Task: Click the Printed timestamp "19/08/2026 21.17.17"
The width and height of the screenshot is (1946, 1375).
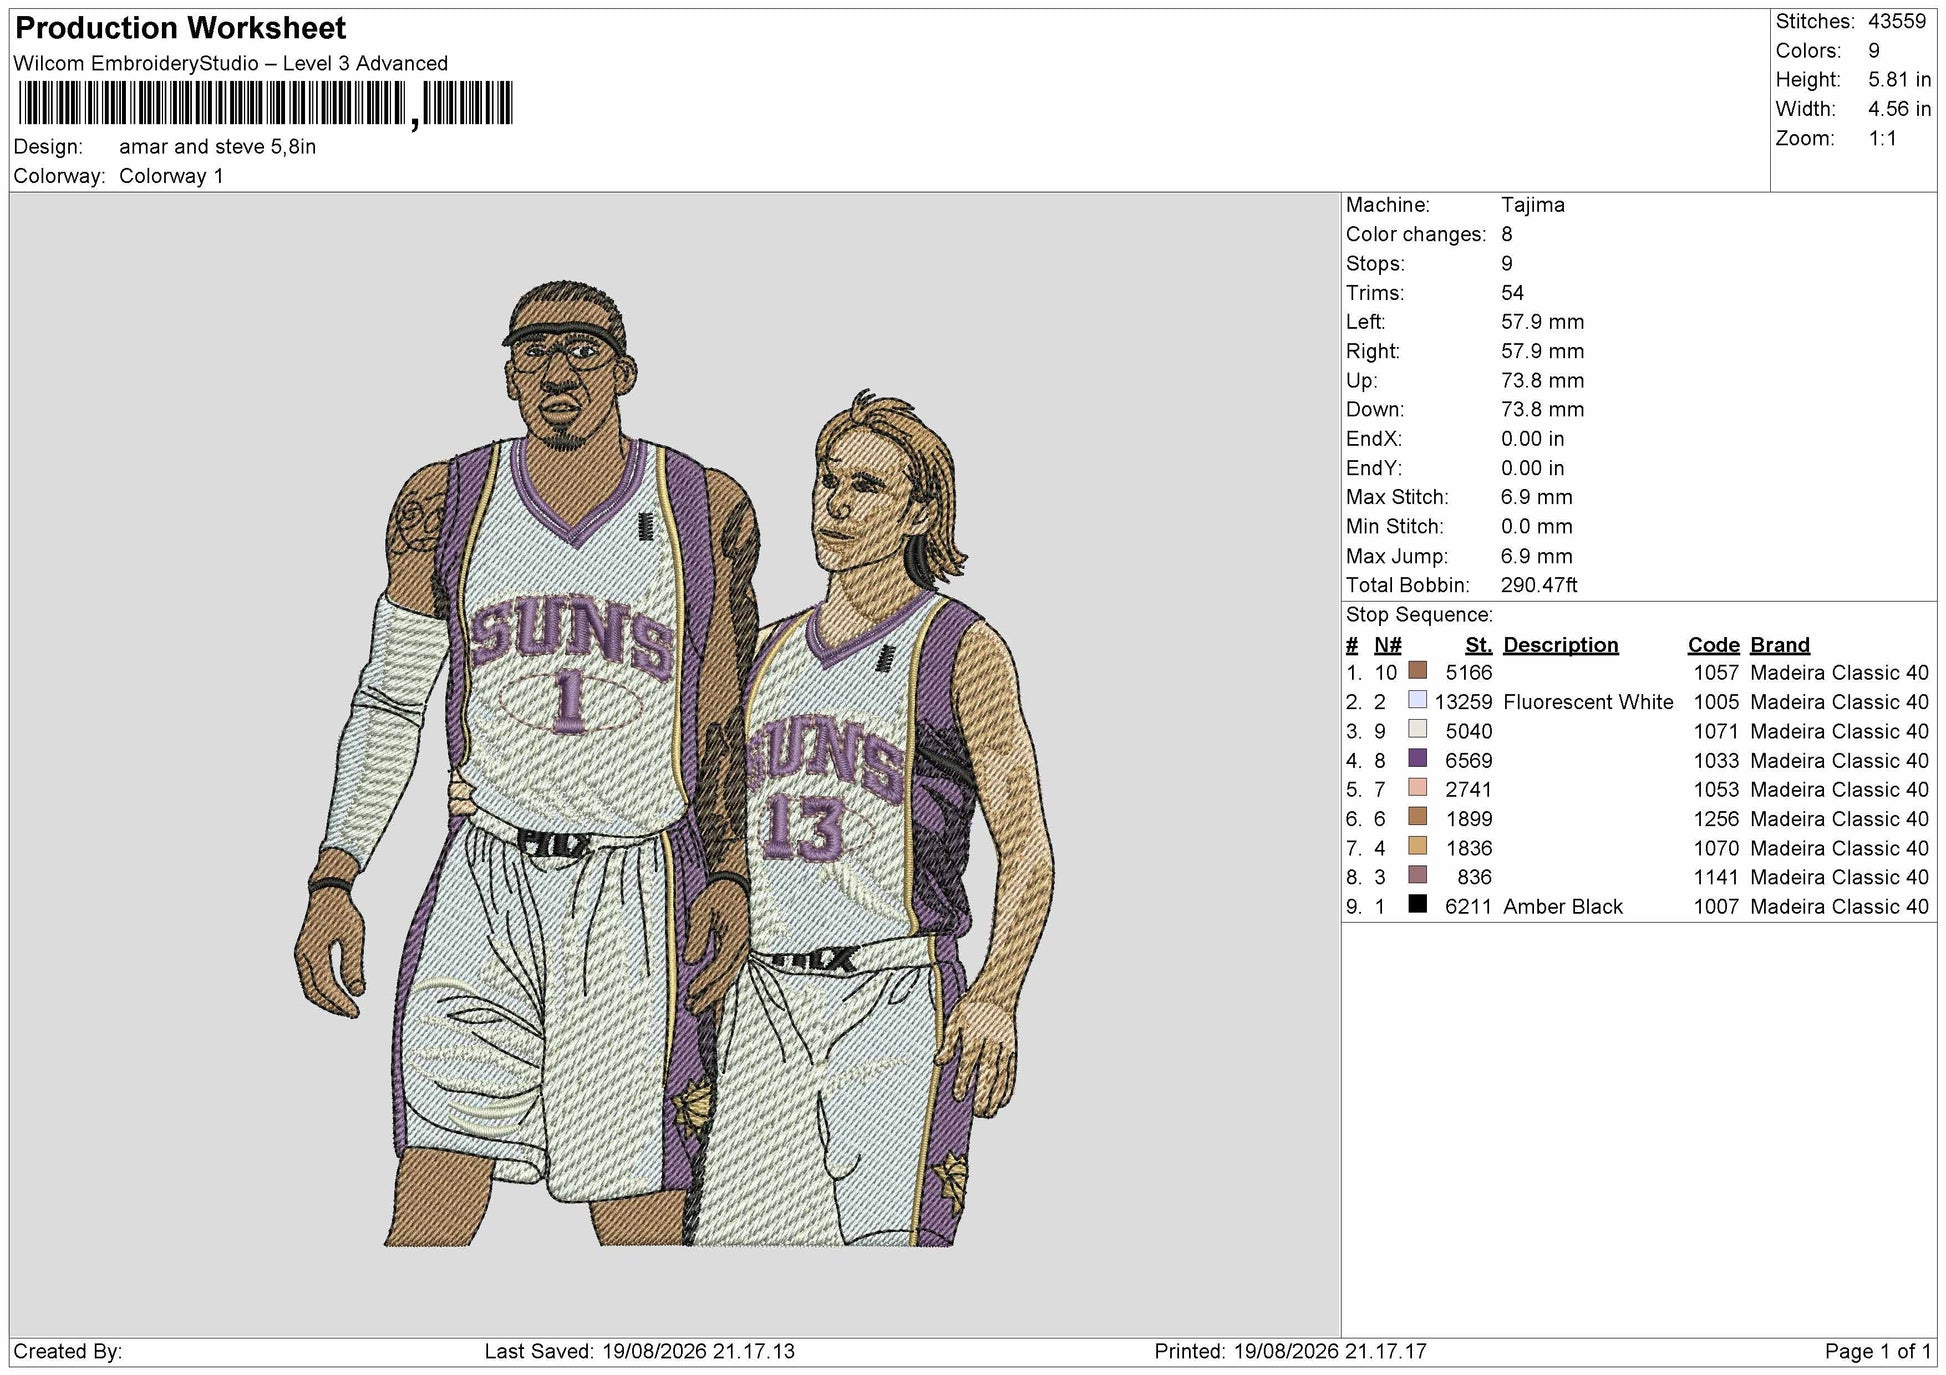Action: click(x=1330, y=1352)
